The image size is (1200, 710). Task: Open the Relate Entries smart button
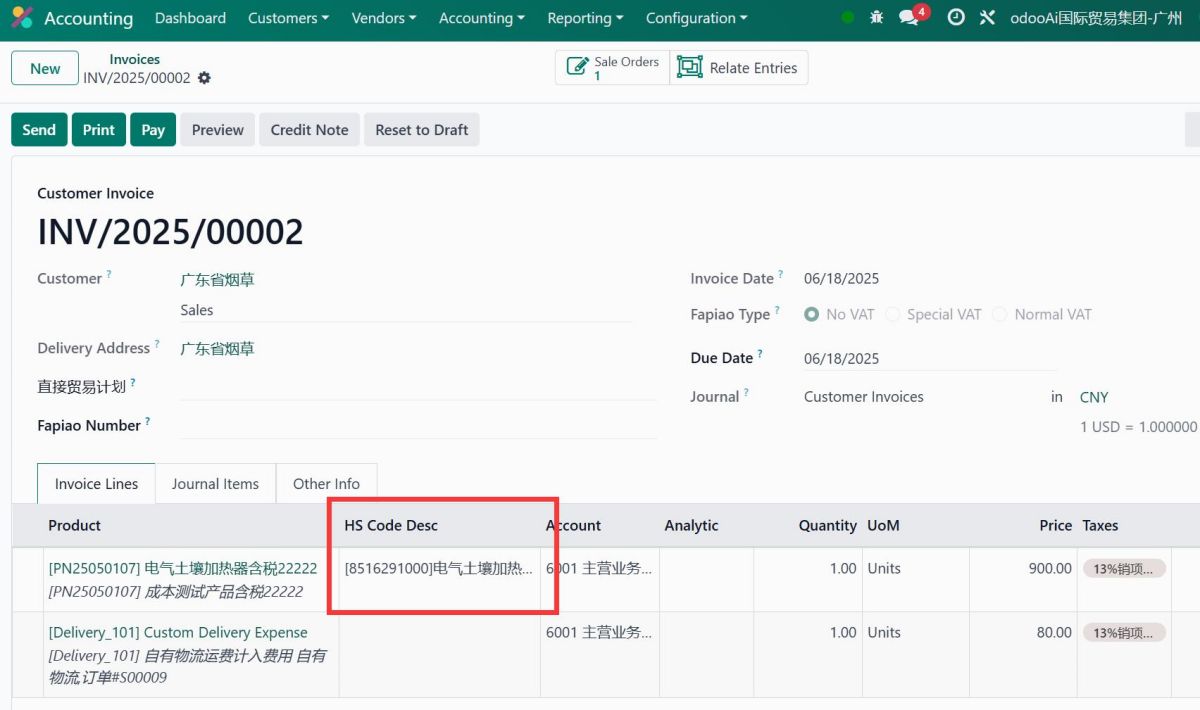(739, 68)
